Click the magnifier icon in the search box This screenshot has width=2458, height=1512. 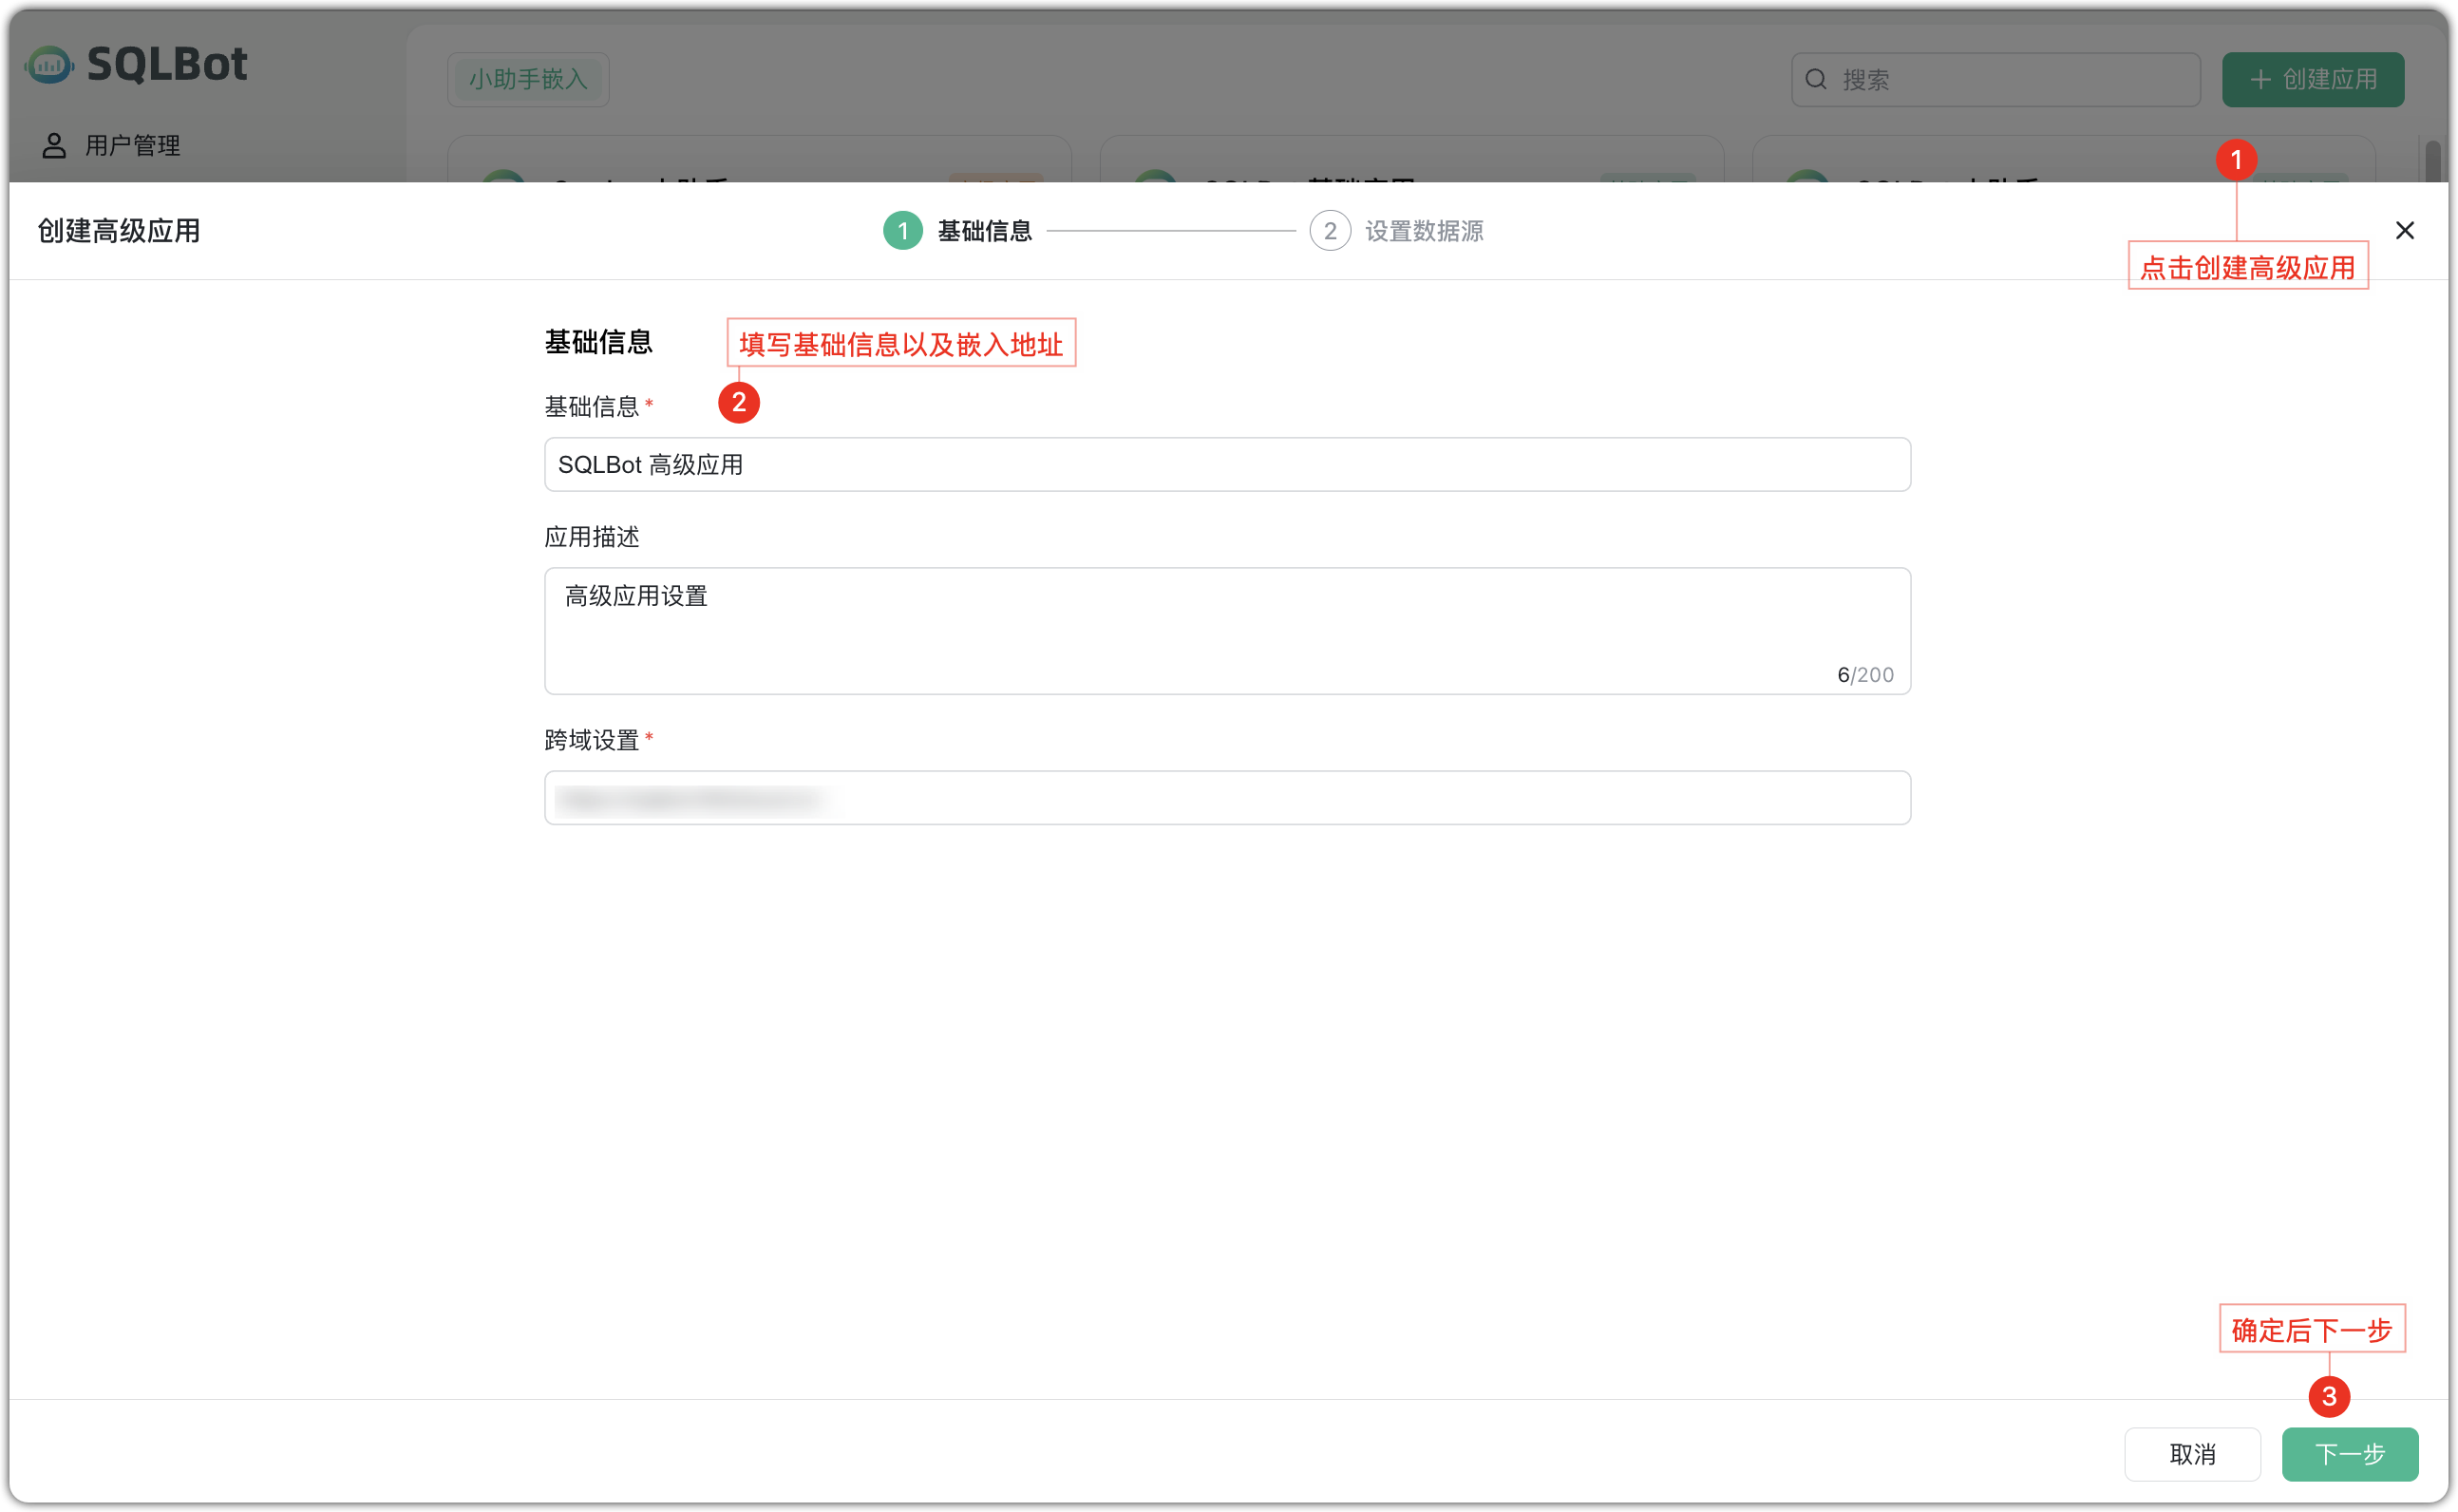(1817, 78)
